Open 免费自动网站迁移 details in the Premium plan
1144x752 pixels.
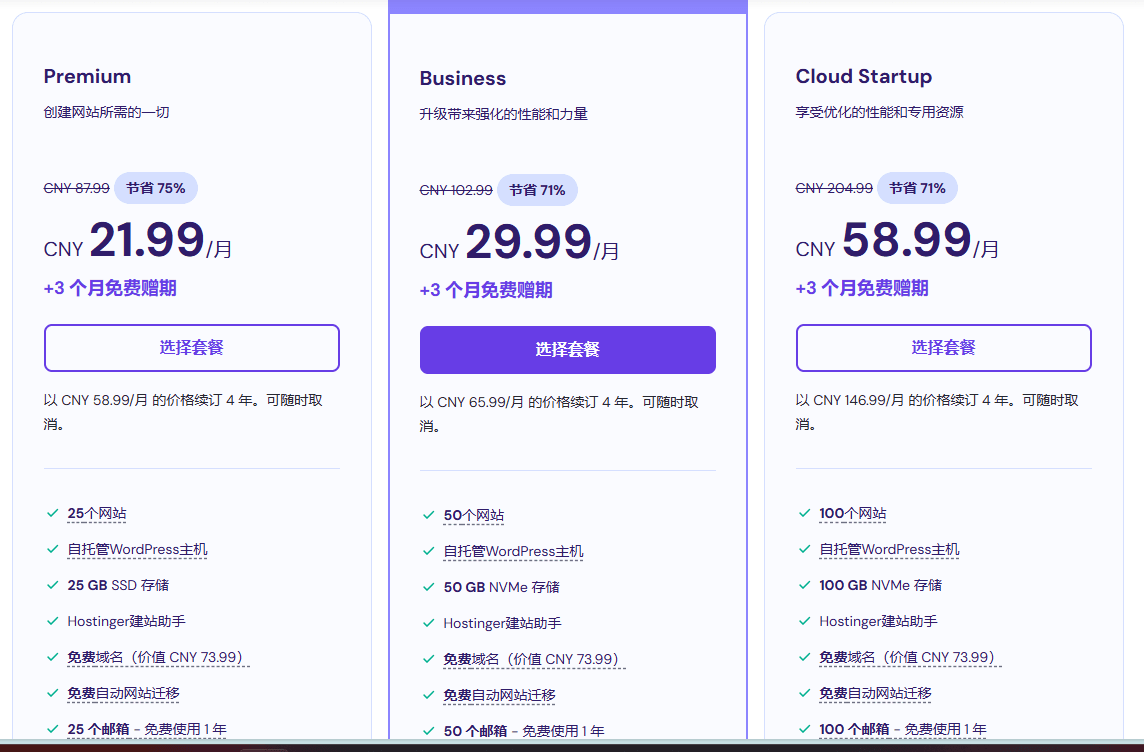coord(123,693)
